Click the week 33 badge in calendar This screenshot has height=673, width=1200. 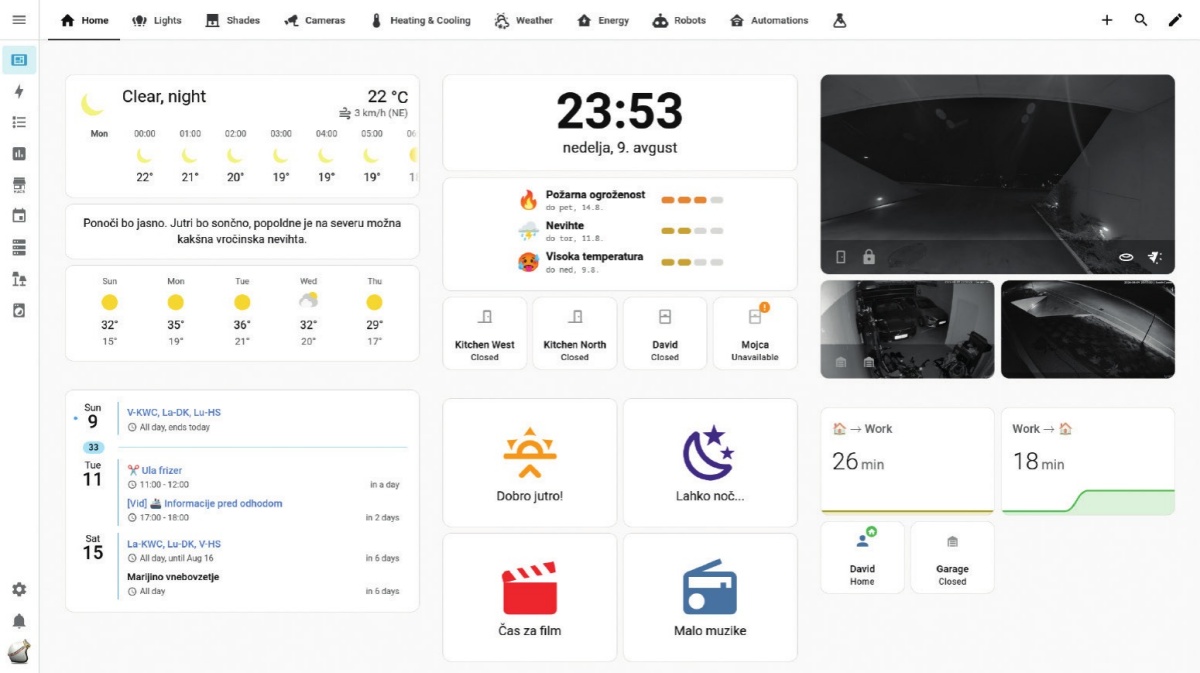coord(93,447)
